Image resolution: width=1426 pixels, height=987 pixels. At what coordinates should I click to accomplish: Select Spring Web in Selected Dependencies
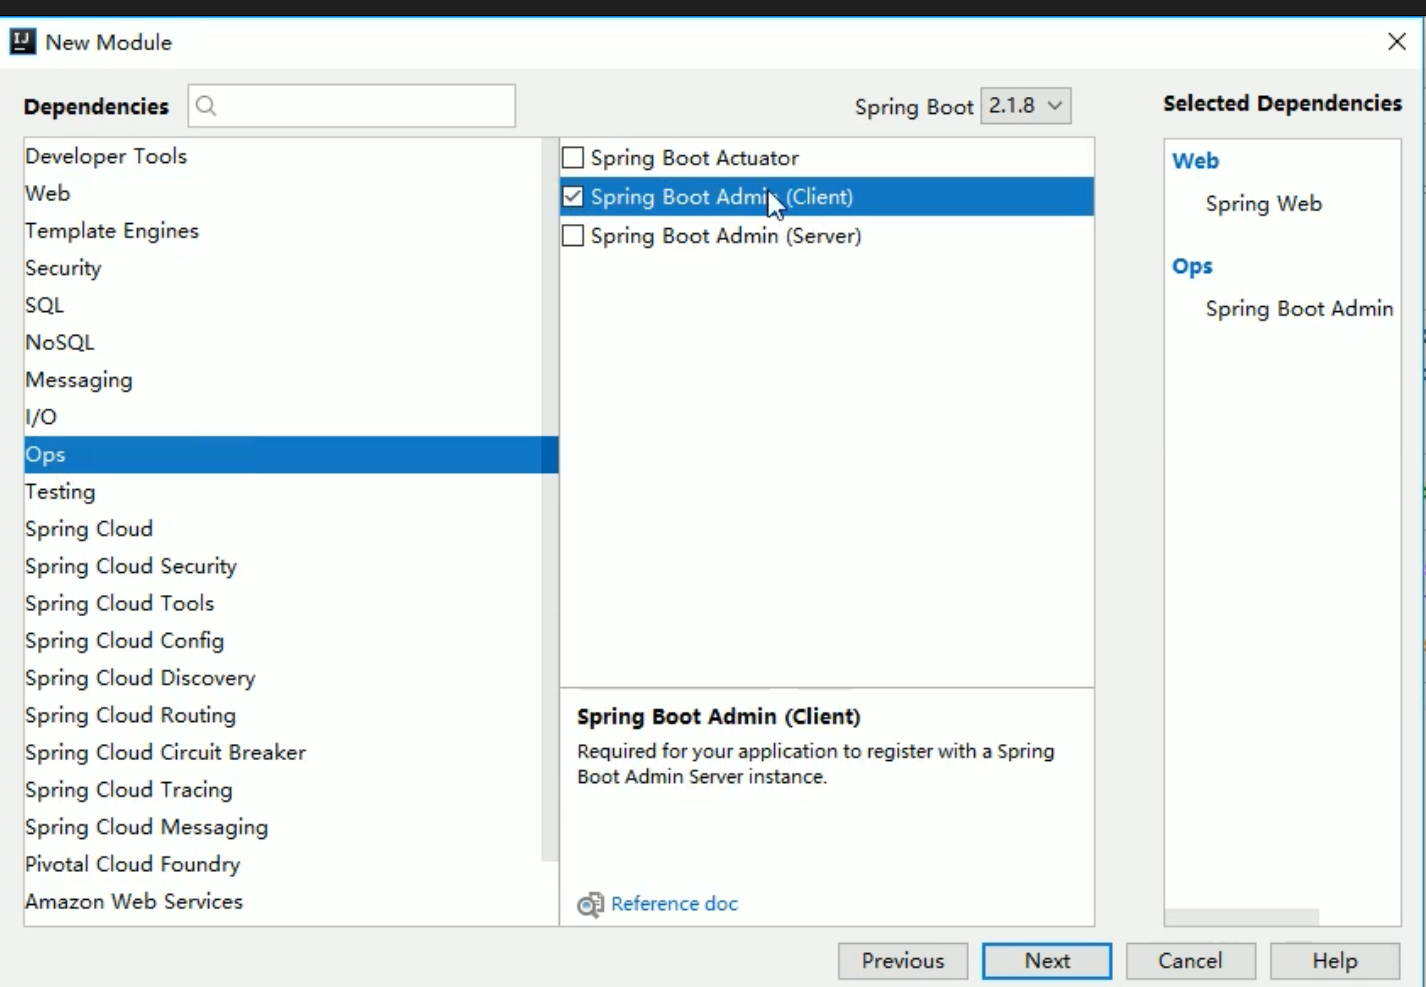pos(1263,204)
